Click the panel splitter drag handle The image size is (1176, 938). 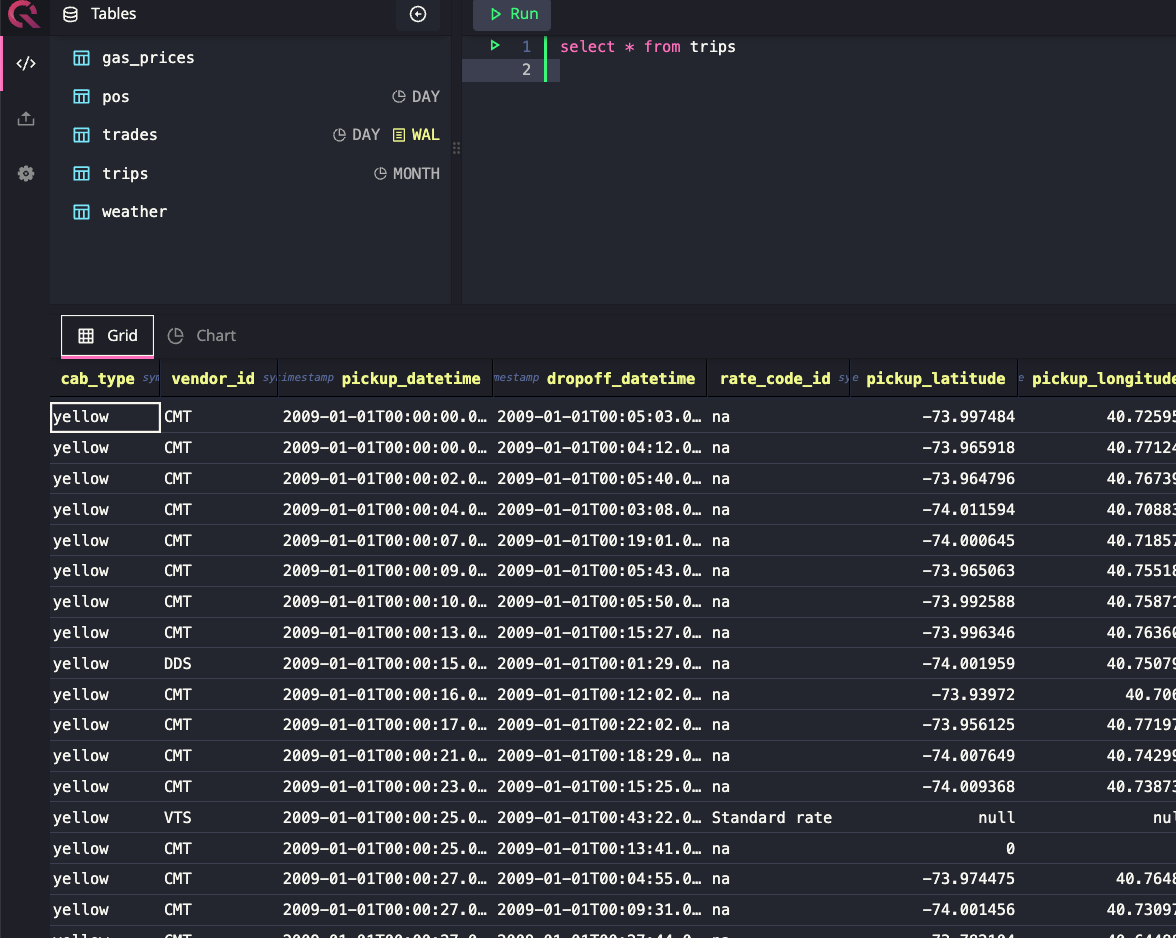[456, 148]
